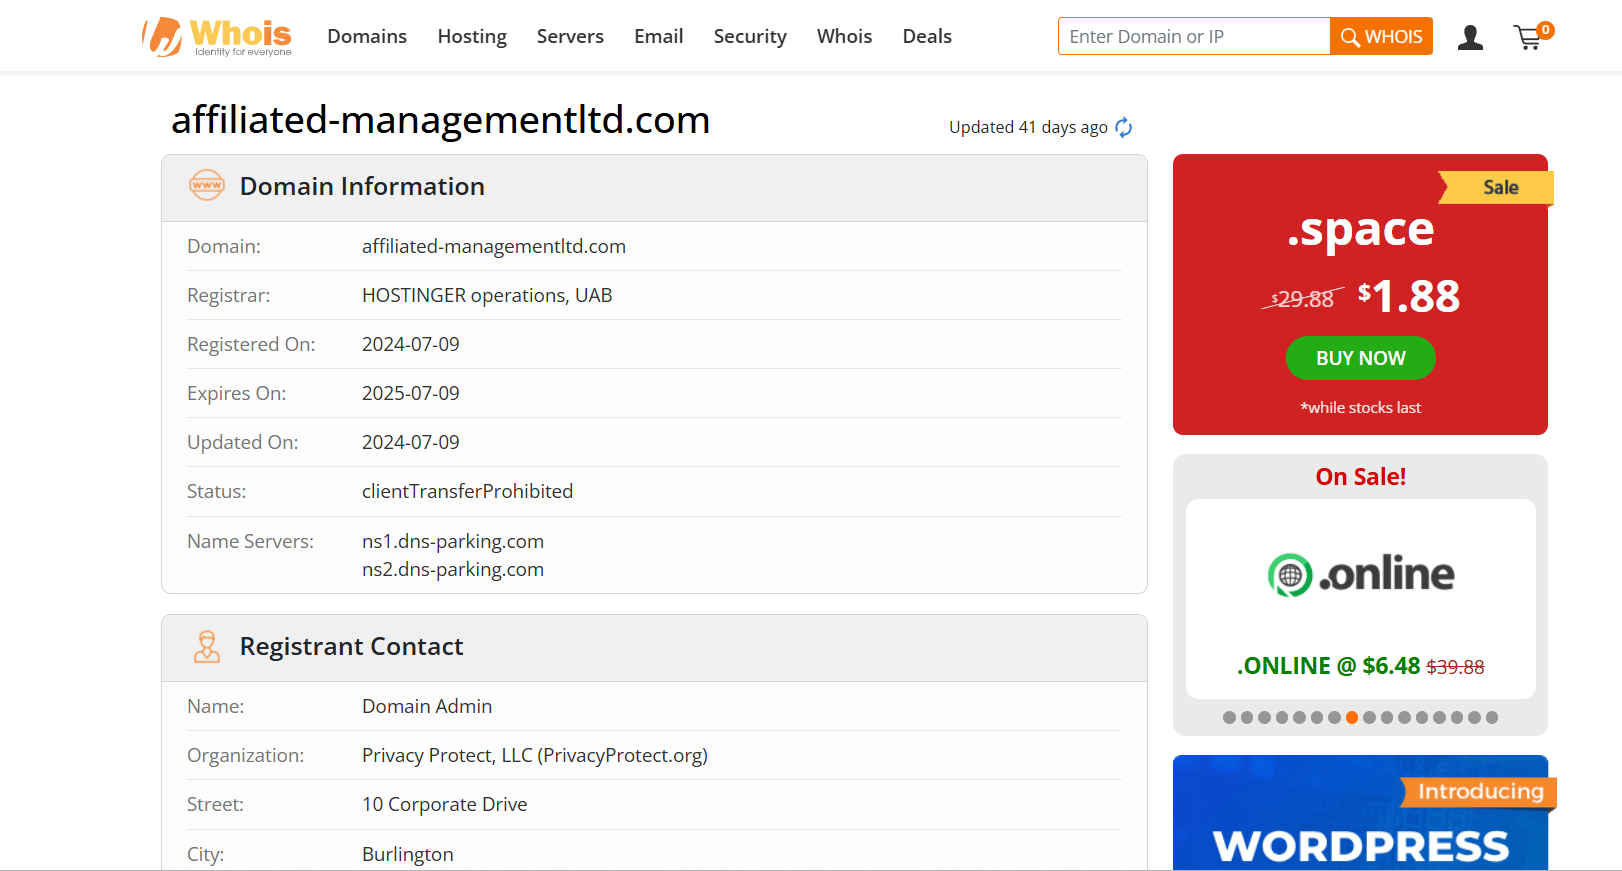The width and height of the screenshot is (1622, 871).
Task: Select the last carousel dot under On Sale
Action: coord(1492,717)
